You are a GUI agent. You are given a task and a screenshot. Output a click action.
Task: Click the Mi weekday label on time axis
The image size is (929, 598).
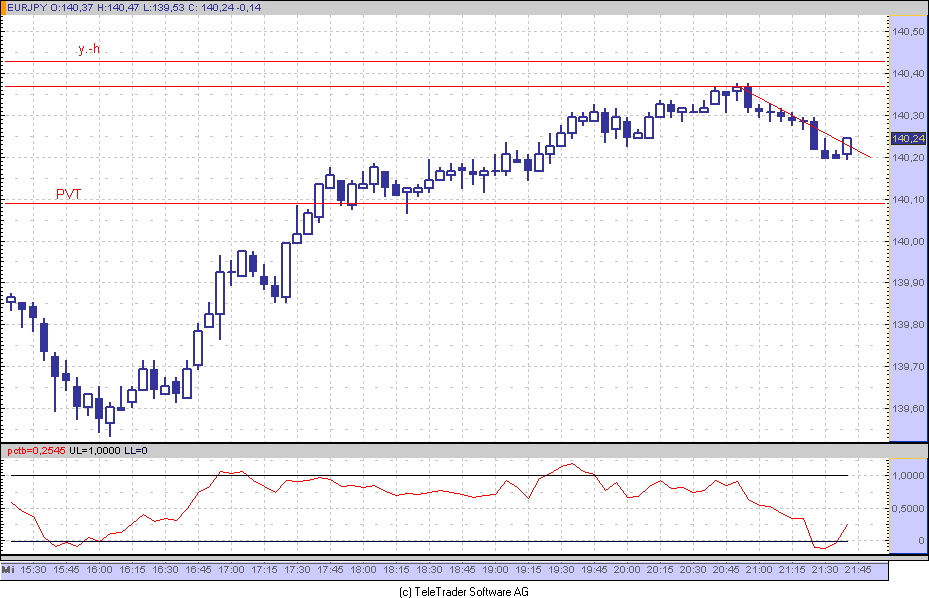tap(8, 570)
